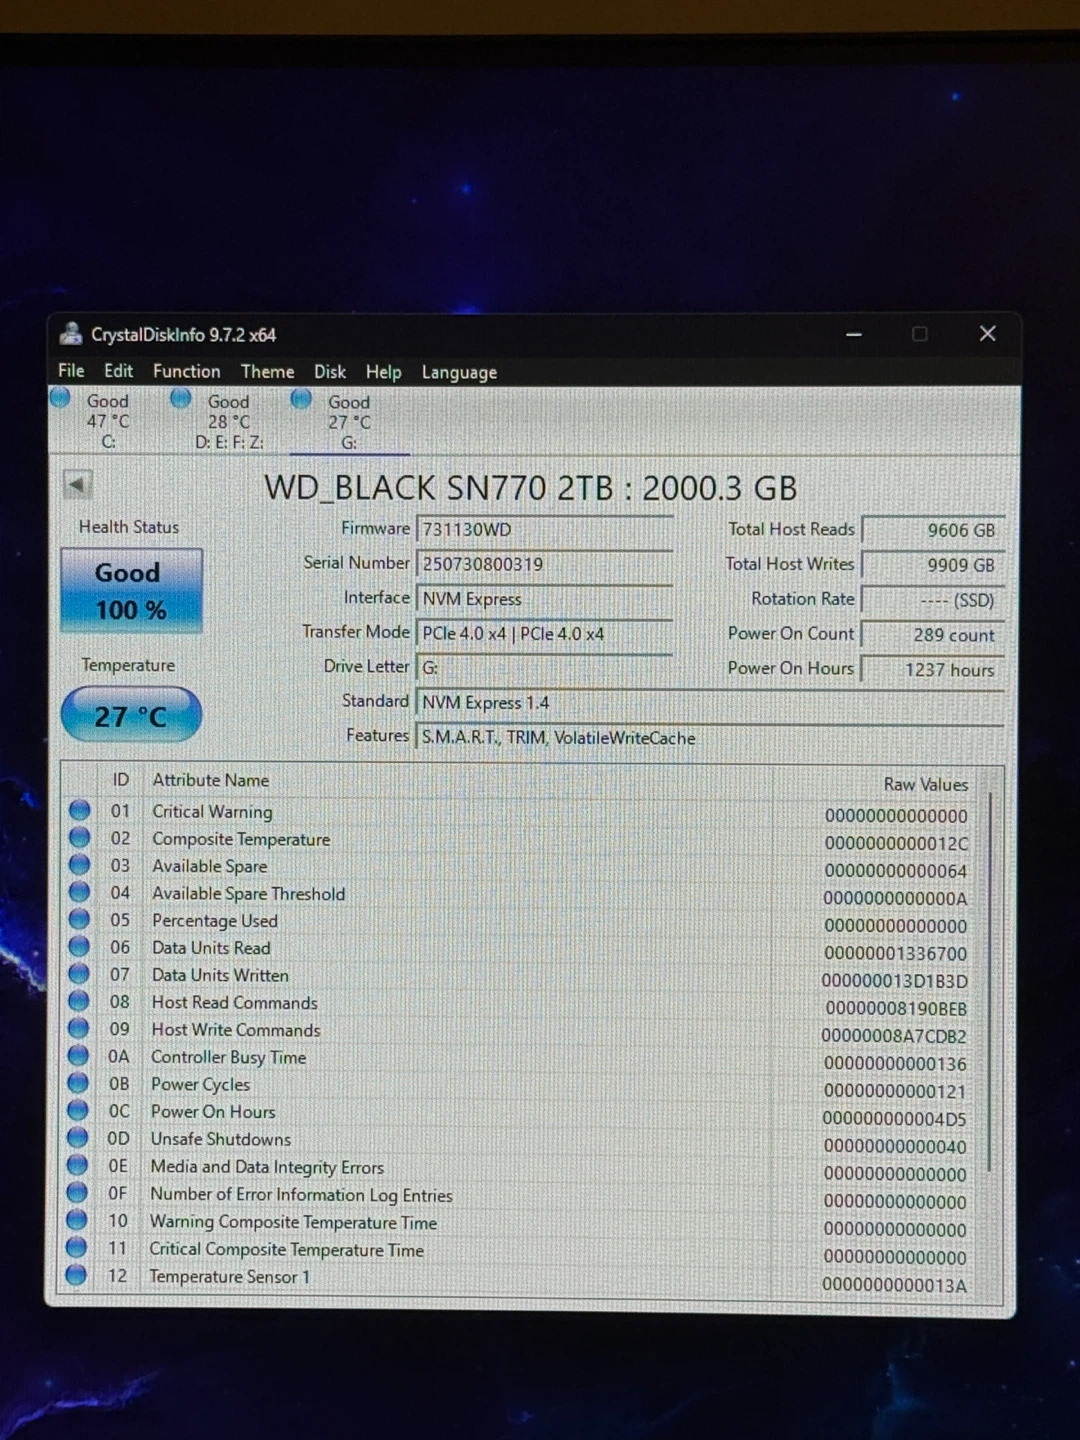Viewport: 1080px width, 1440px height.
Task: Click the status orb for Percentage Used
Action: tap(79, 918)
